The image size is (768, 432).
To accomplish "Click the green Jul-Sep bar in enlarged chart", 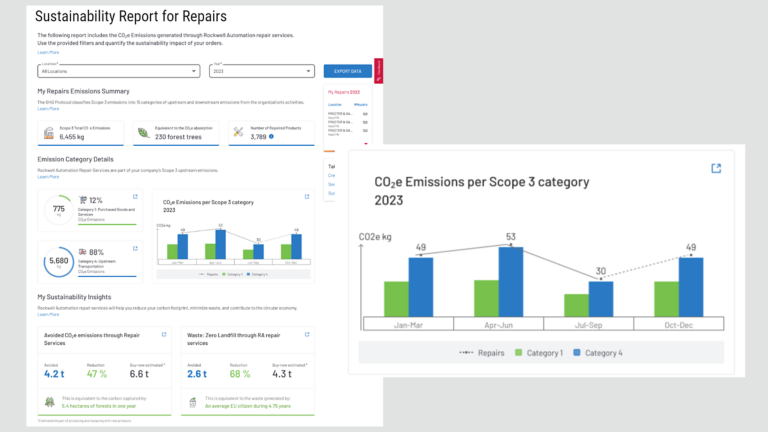I will pos(576,306).
